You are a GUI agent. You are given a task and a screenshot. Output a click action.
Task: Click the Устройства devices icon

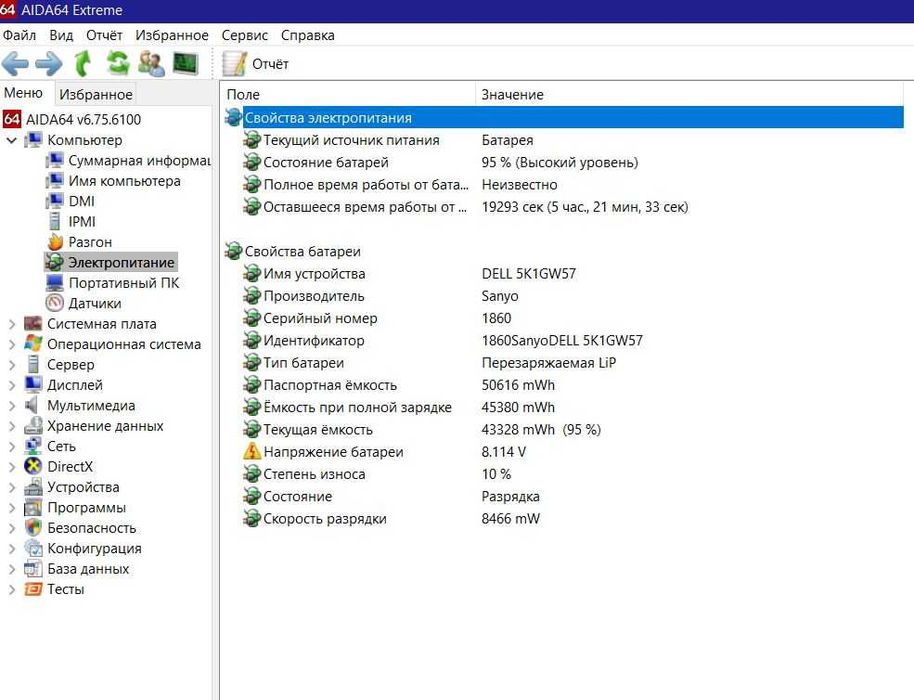point(33,487)
